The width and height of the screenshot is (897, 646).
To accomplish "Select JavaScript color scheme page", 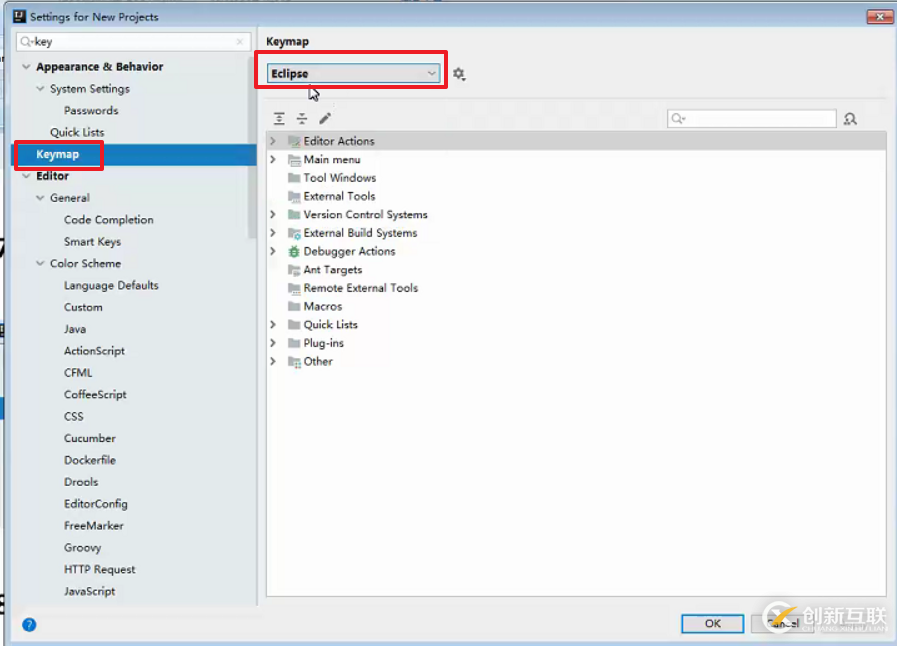I will 90,591.
